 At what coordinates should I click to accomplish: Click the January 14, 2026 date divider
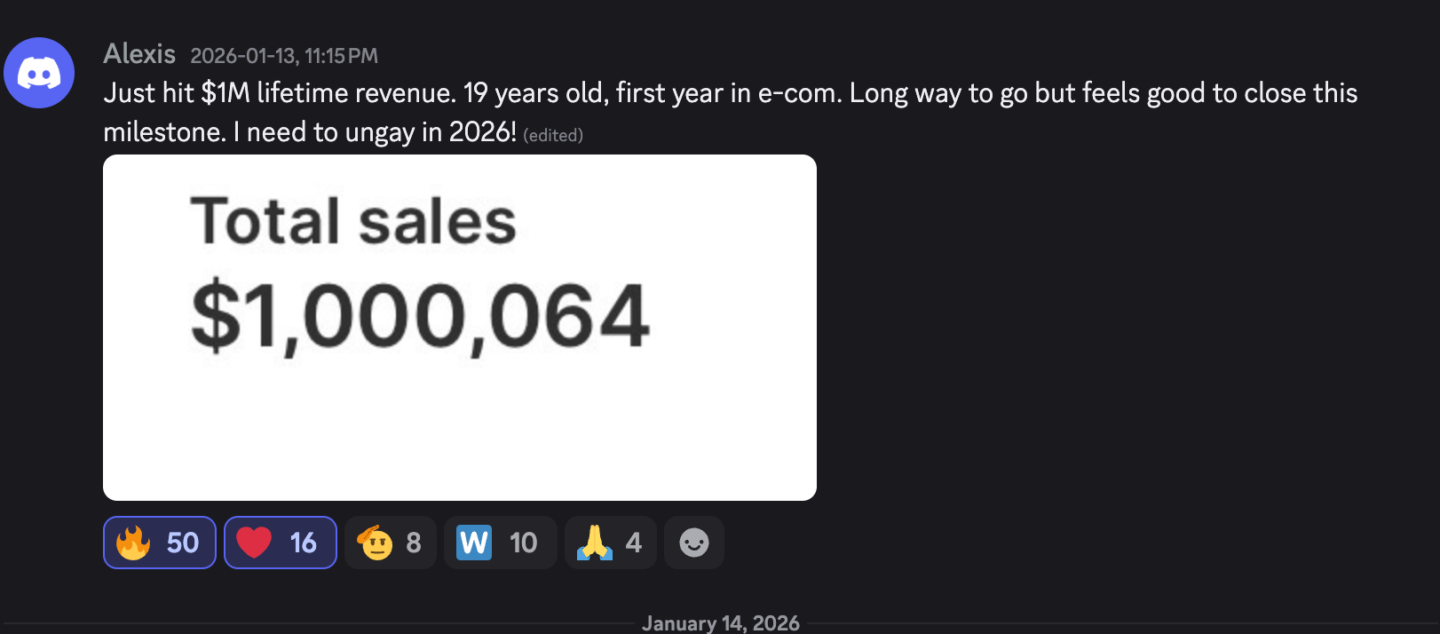720,623
